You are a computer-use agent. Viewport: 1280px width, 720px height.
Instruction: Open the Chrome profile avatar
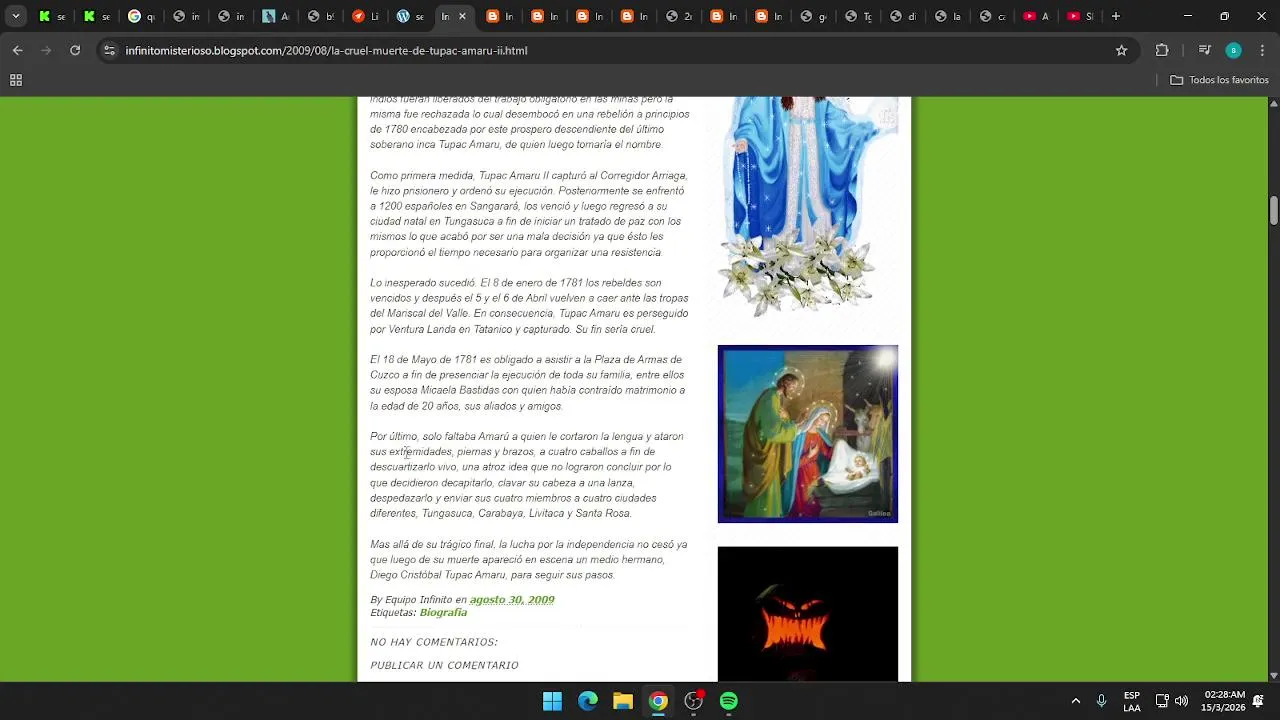(x=1234, y=50)
